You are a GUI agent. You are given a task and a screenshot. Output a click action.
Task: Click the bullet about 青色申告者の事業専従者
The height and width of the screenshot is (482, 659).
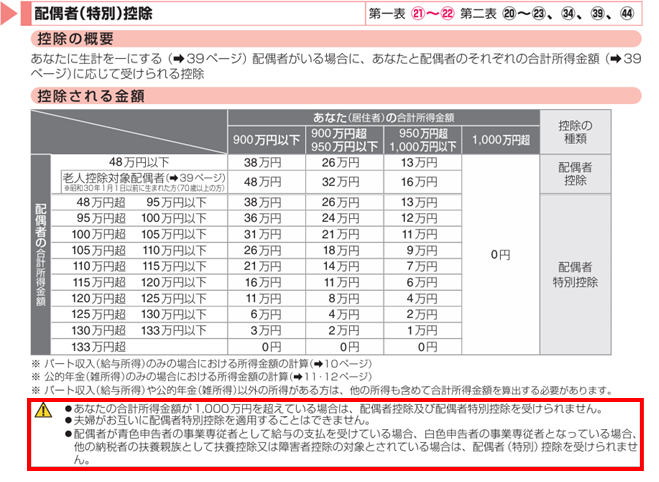[x=351, y=446]
